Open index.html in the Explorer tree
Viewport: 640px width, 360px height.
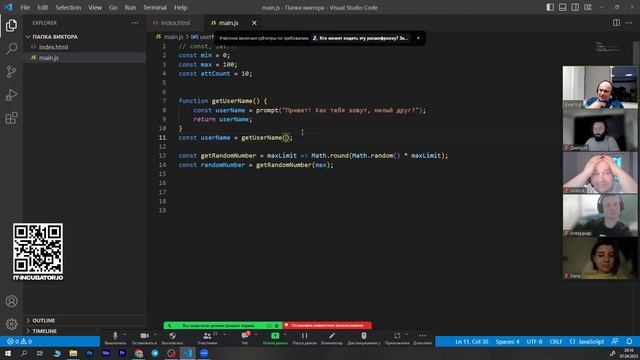pos(84,47)
